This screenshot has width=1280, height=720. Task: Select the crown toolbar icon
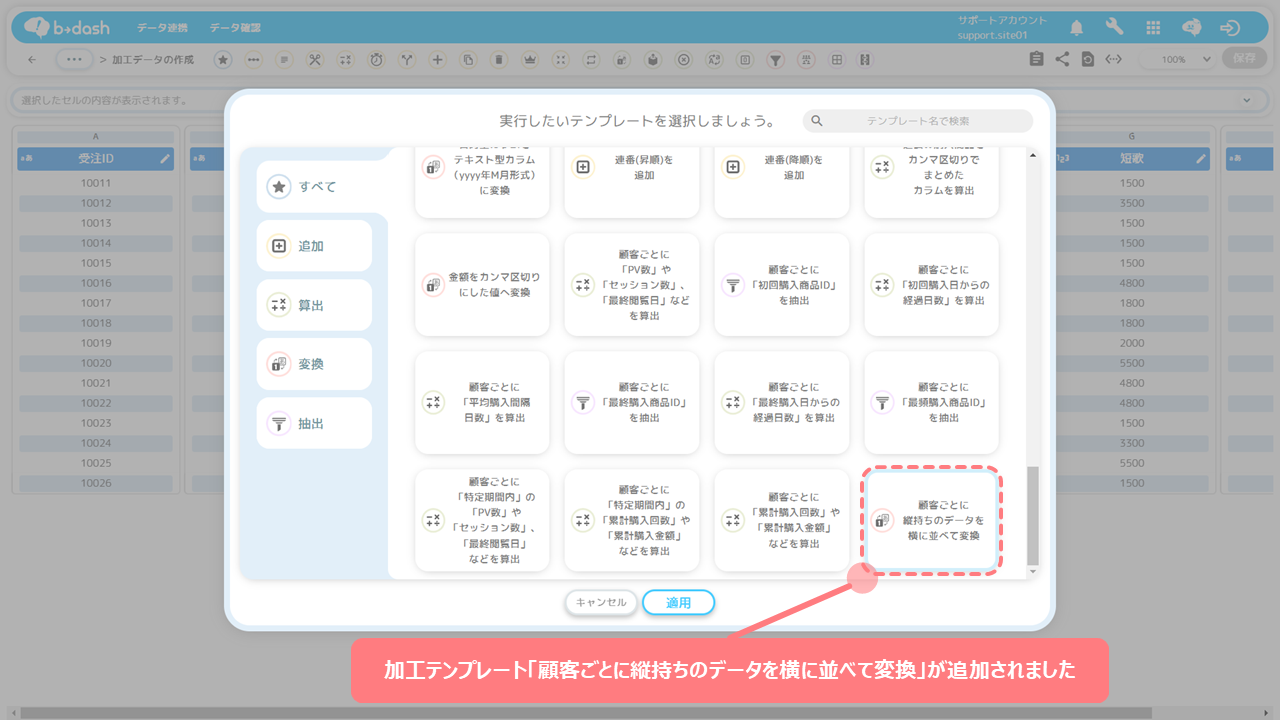coord(530,60)
